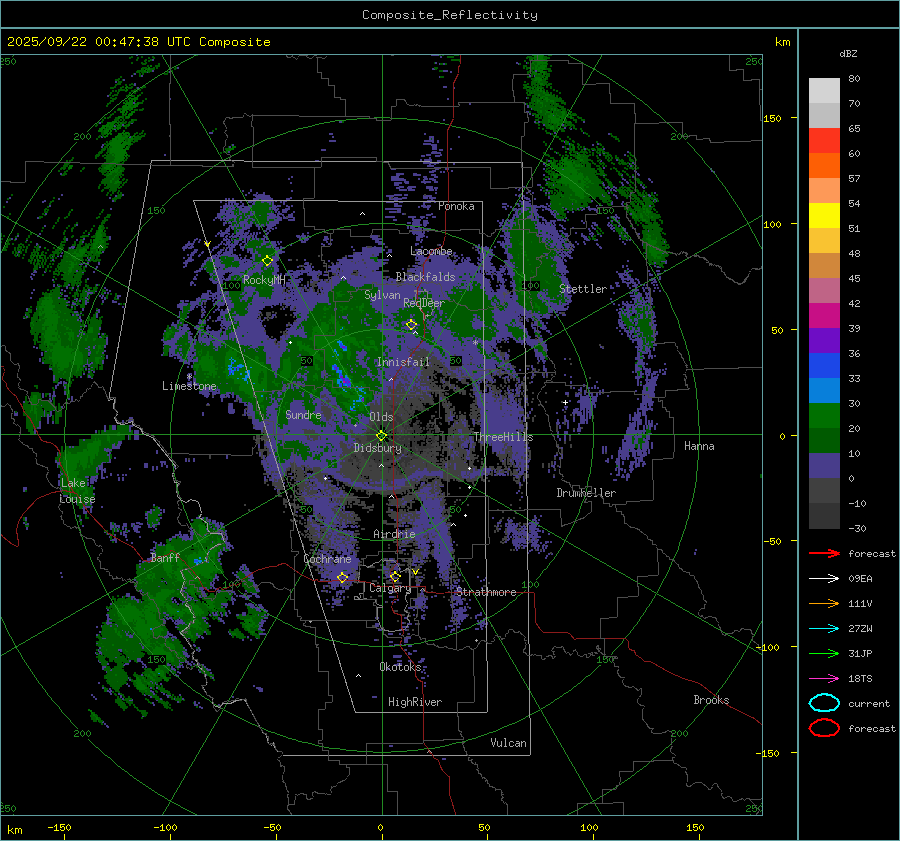Click the radar center marker above Didsbury
This screenshot has width=900, height=841.
[381, 435]
